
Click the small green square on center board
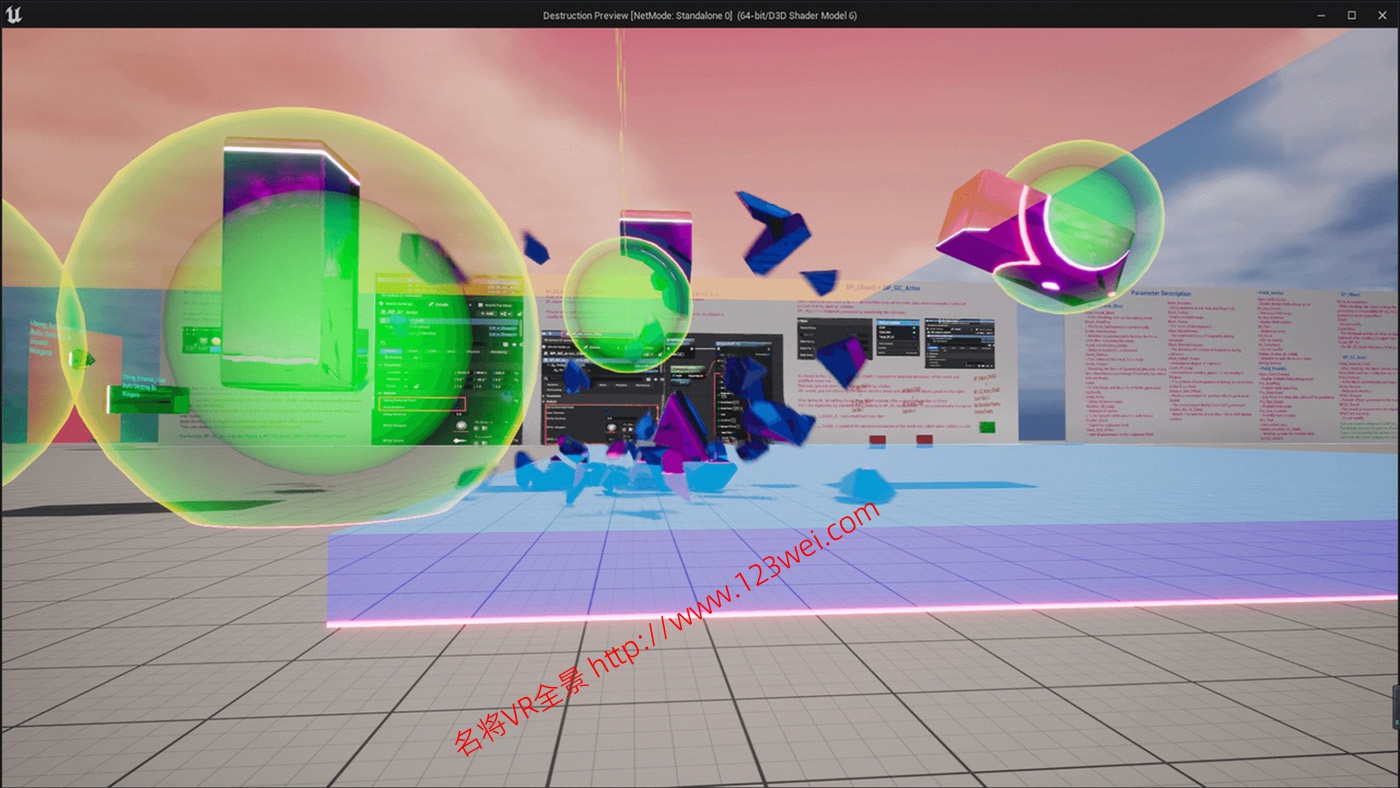pos(987,428)
